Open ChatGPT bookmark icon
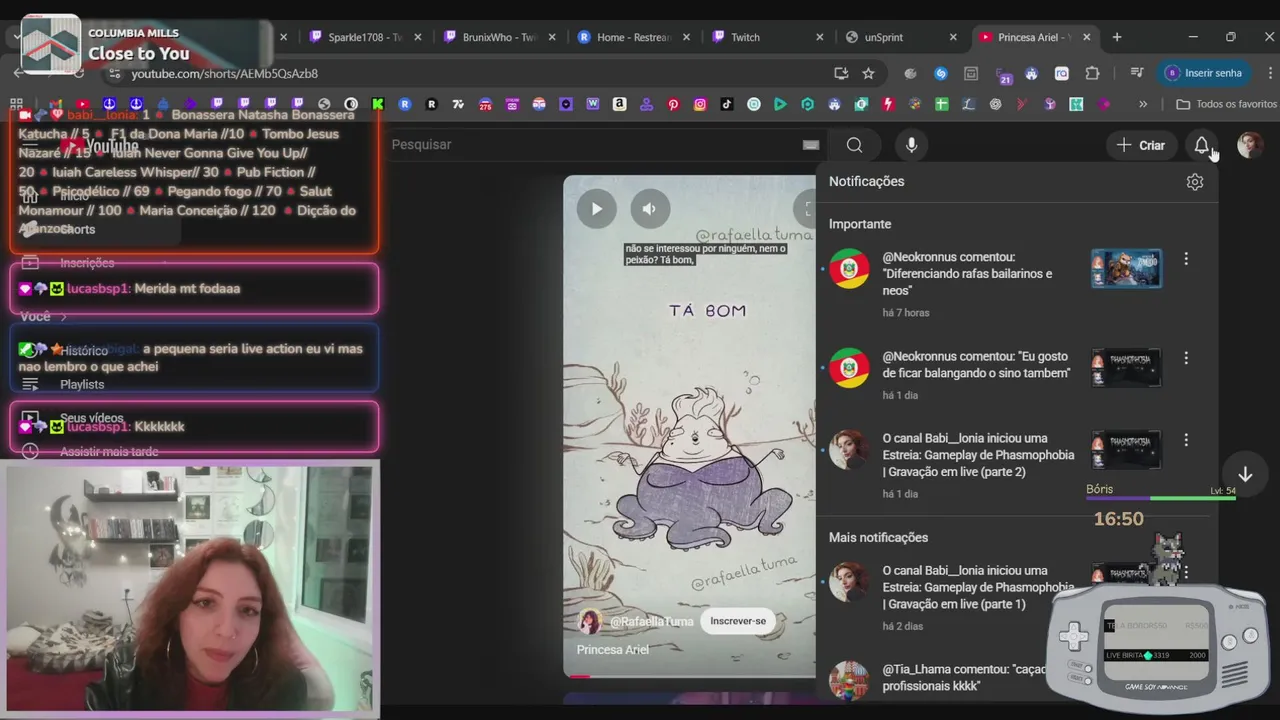This screenshot has width=1280, height=720. [x=995, y=104]
